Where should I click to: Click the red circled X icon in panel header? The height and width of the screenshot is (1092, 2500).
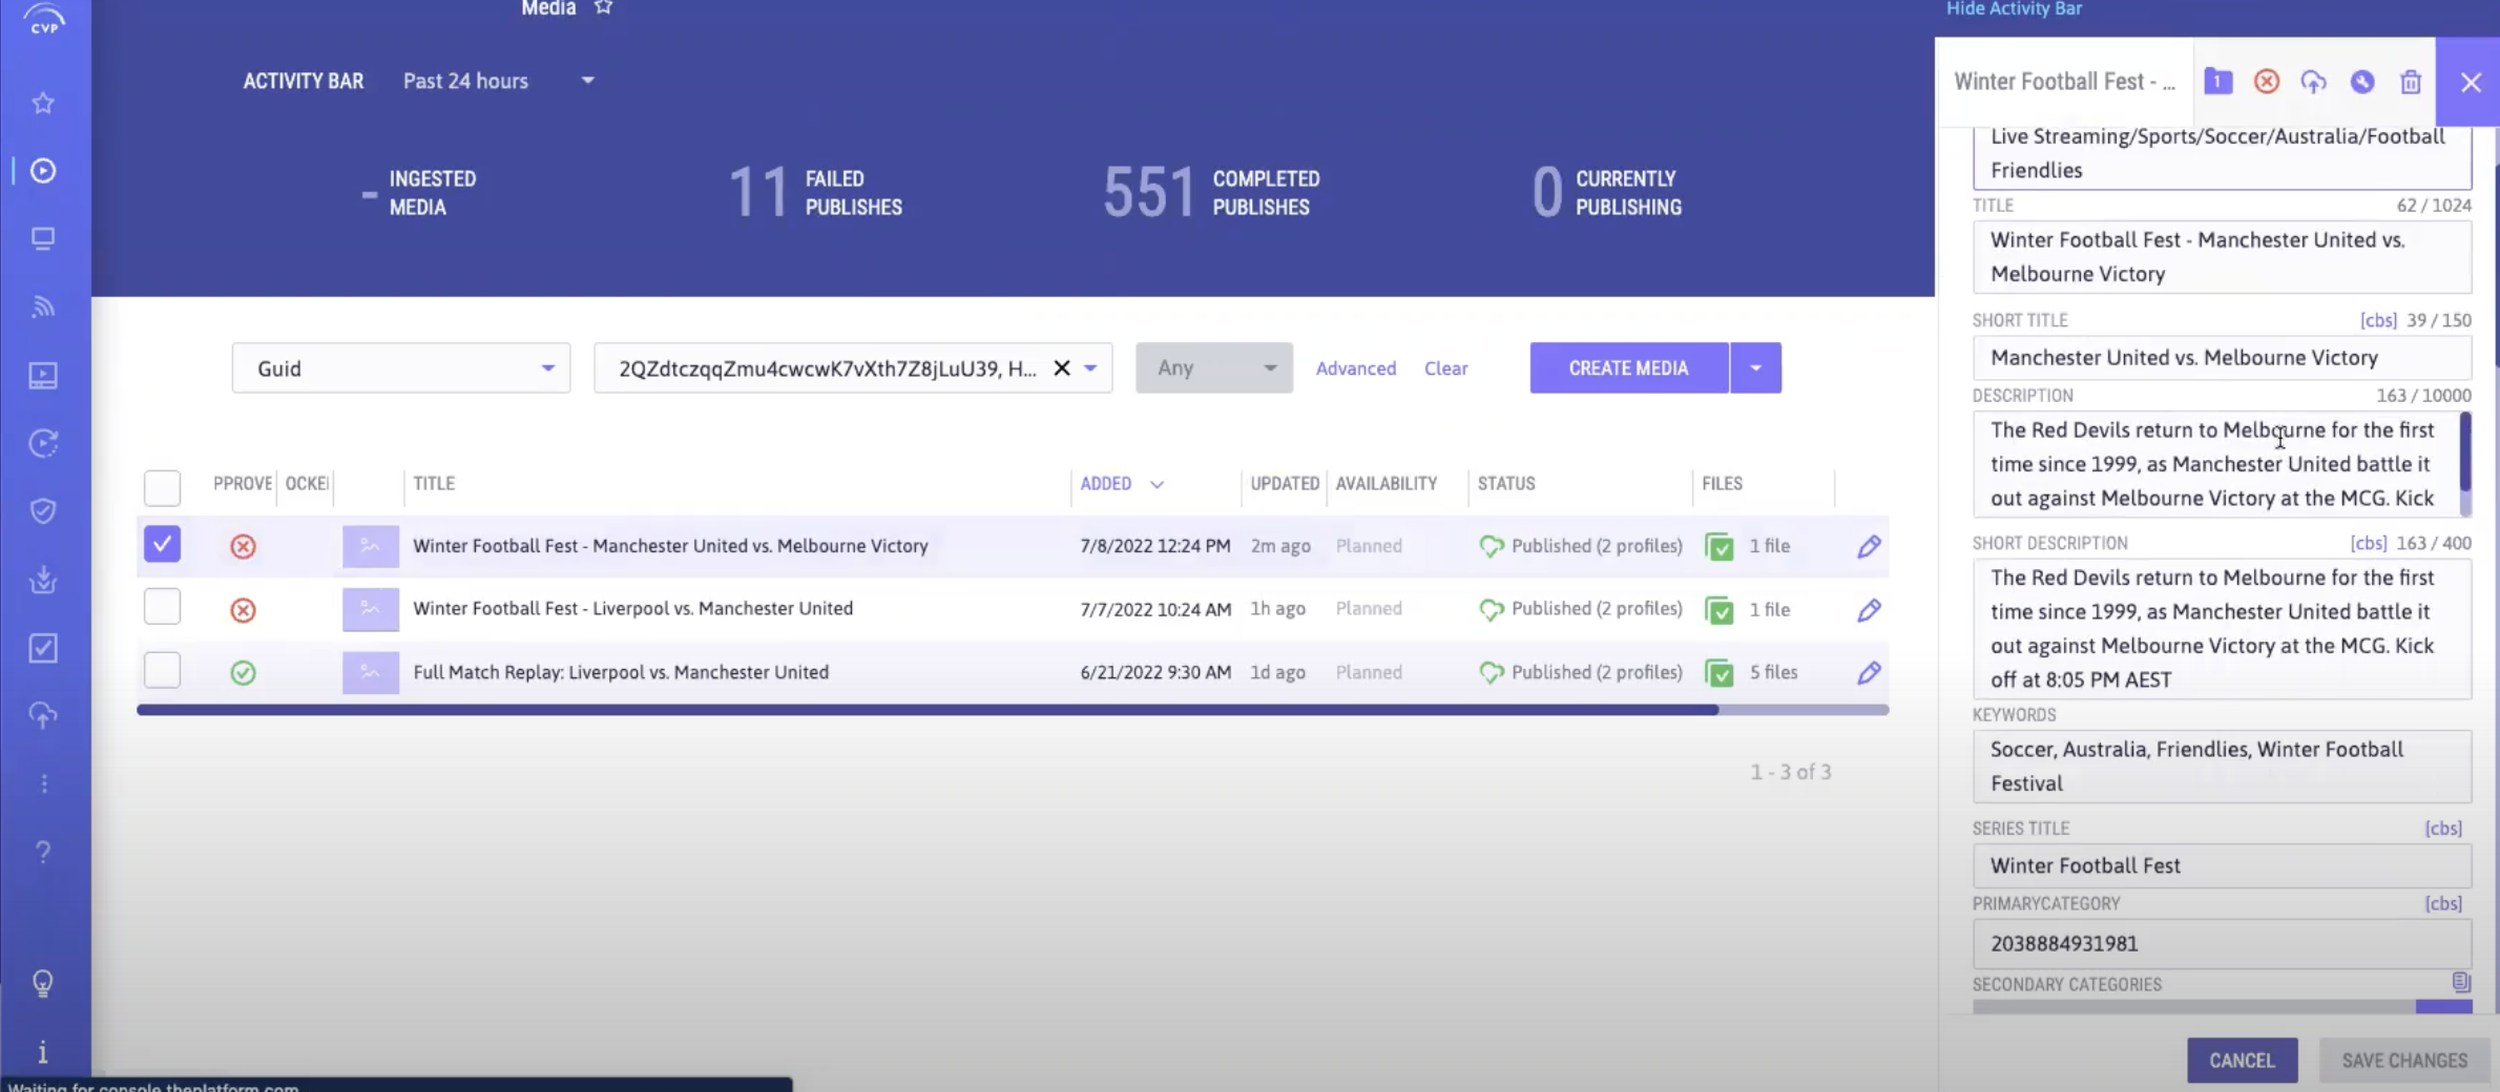(2266, 82)
